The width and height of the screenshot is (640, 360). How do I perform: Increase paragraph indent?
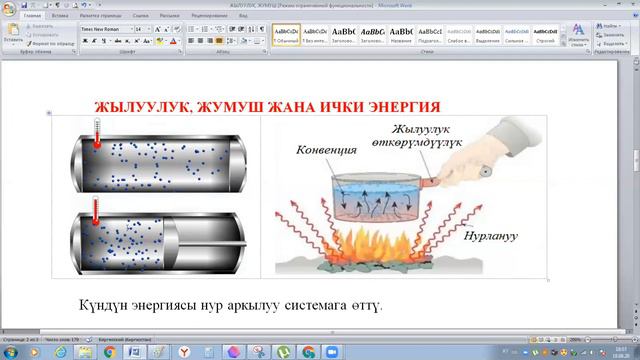click(x=241, y=29)
